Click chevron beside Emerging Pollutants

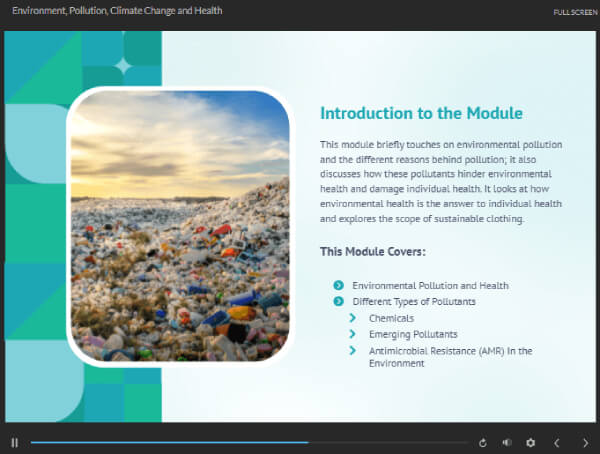click(353, 334)
